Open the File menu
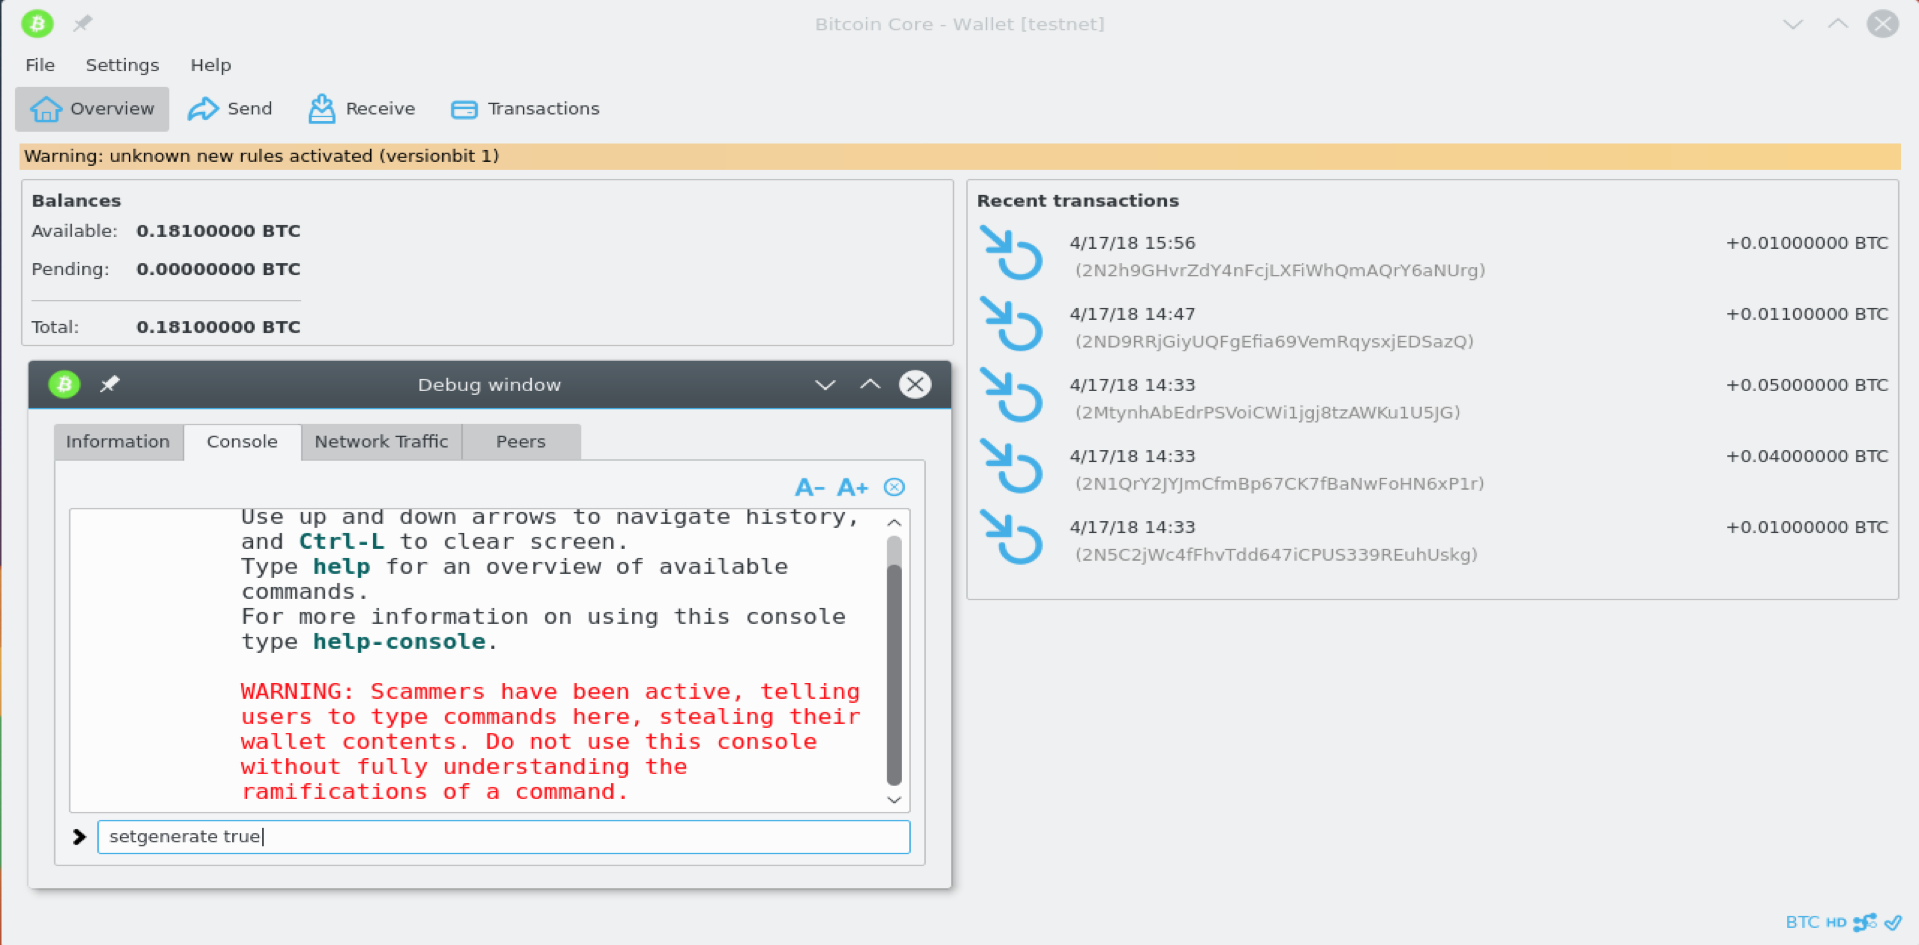1919x945 pixels. pos(40,65)
